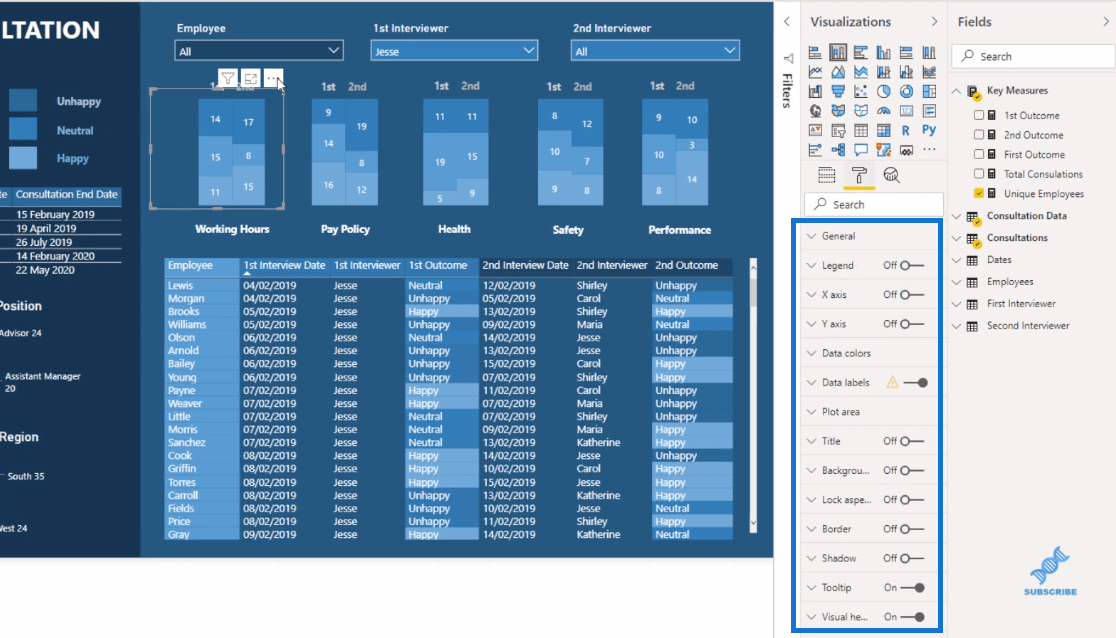Select the slicer visual
The height and width of the screenshot is (638, 1116).
[x=838, y=130]
